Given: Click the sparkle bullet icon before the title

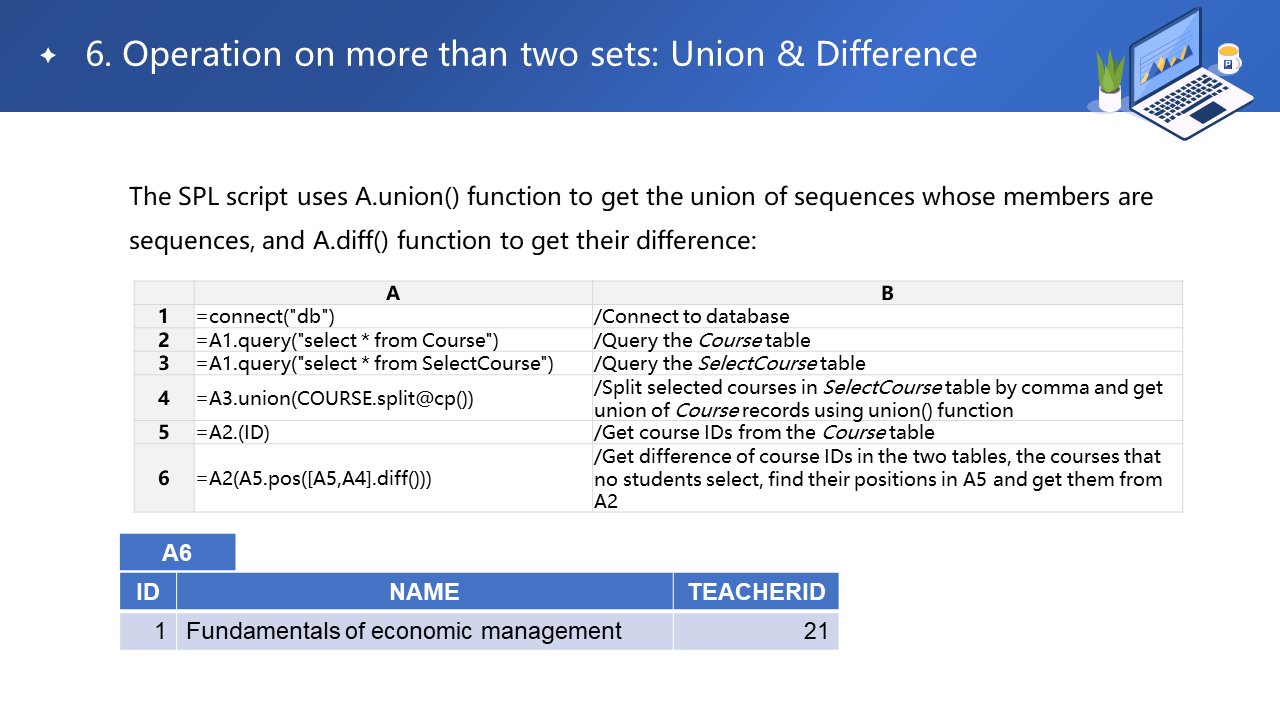Looking at the screenshot, I should pos(48,56).
